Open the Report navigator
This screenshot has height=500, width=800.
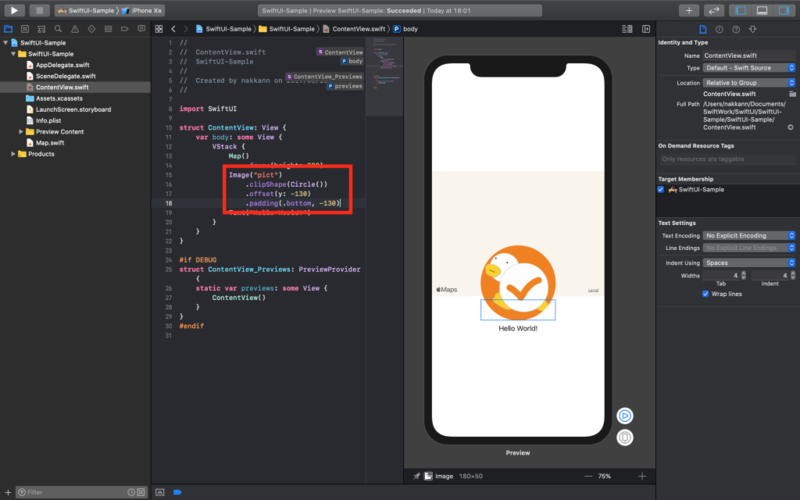click(141, 29)
